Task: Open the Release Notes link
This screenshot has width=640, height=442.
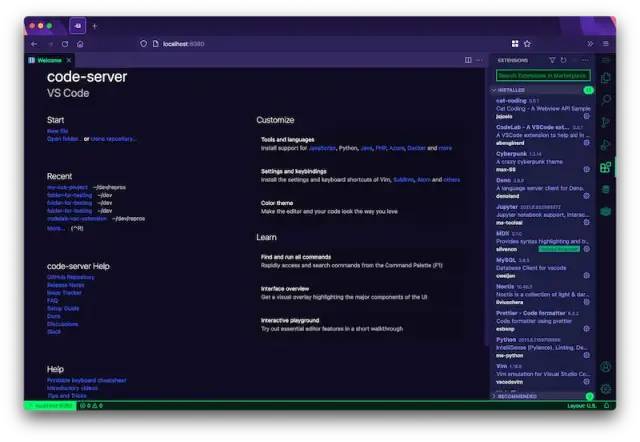Action: (66, 285)
